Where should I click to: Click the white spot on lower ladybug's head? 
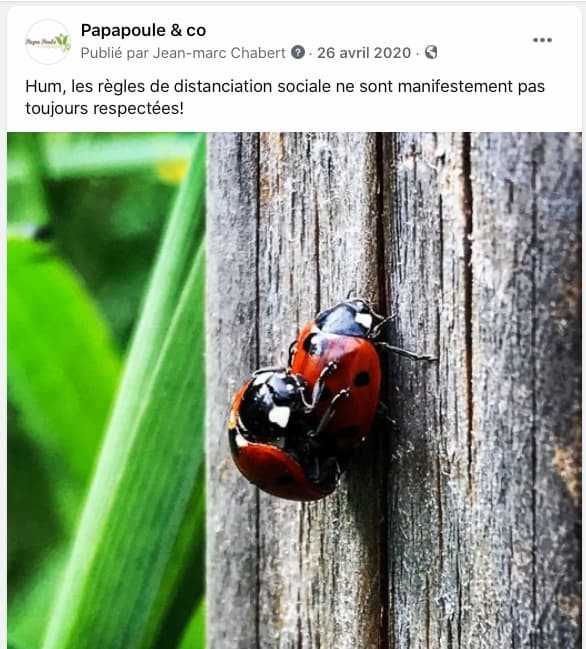(280, 416)
